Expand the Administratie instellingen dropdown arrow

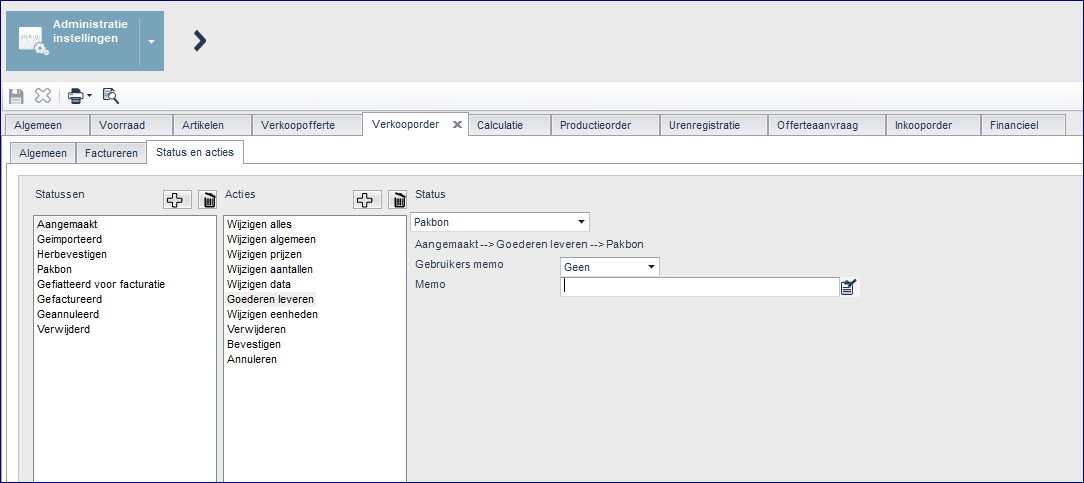tap(151, 42)
